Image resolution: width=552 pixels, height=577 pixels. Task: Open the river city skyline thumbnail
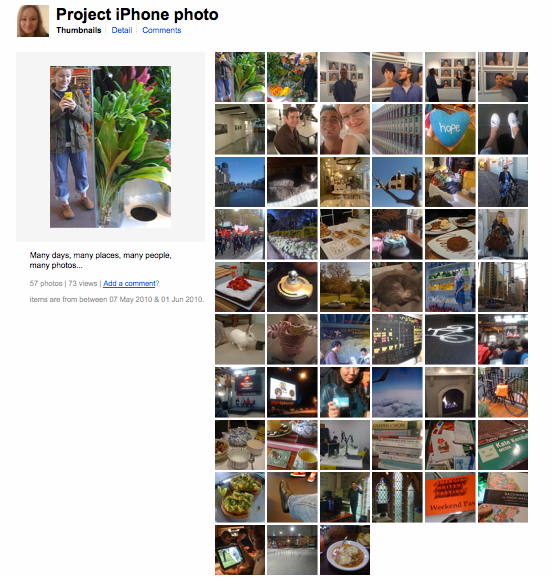coord(240,182)
